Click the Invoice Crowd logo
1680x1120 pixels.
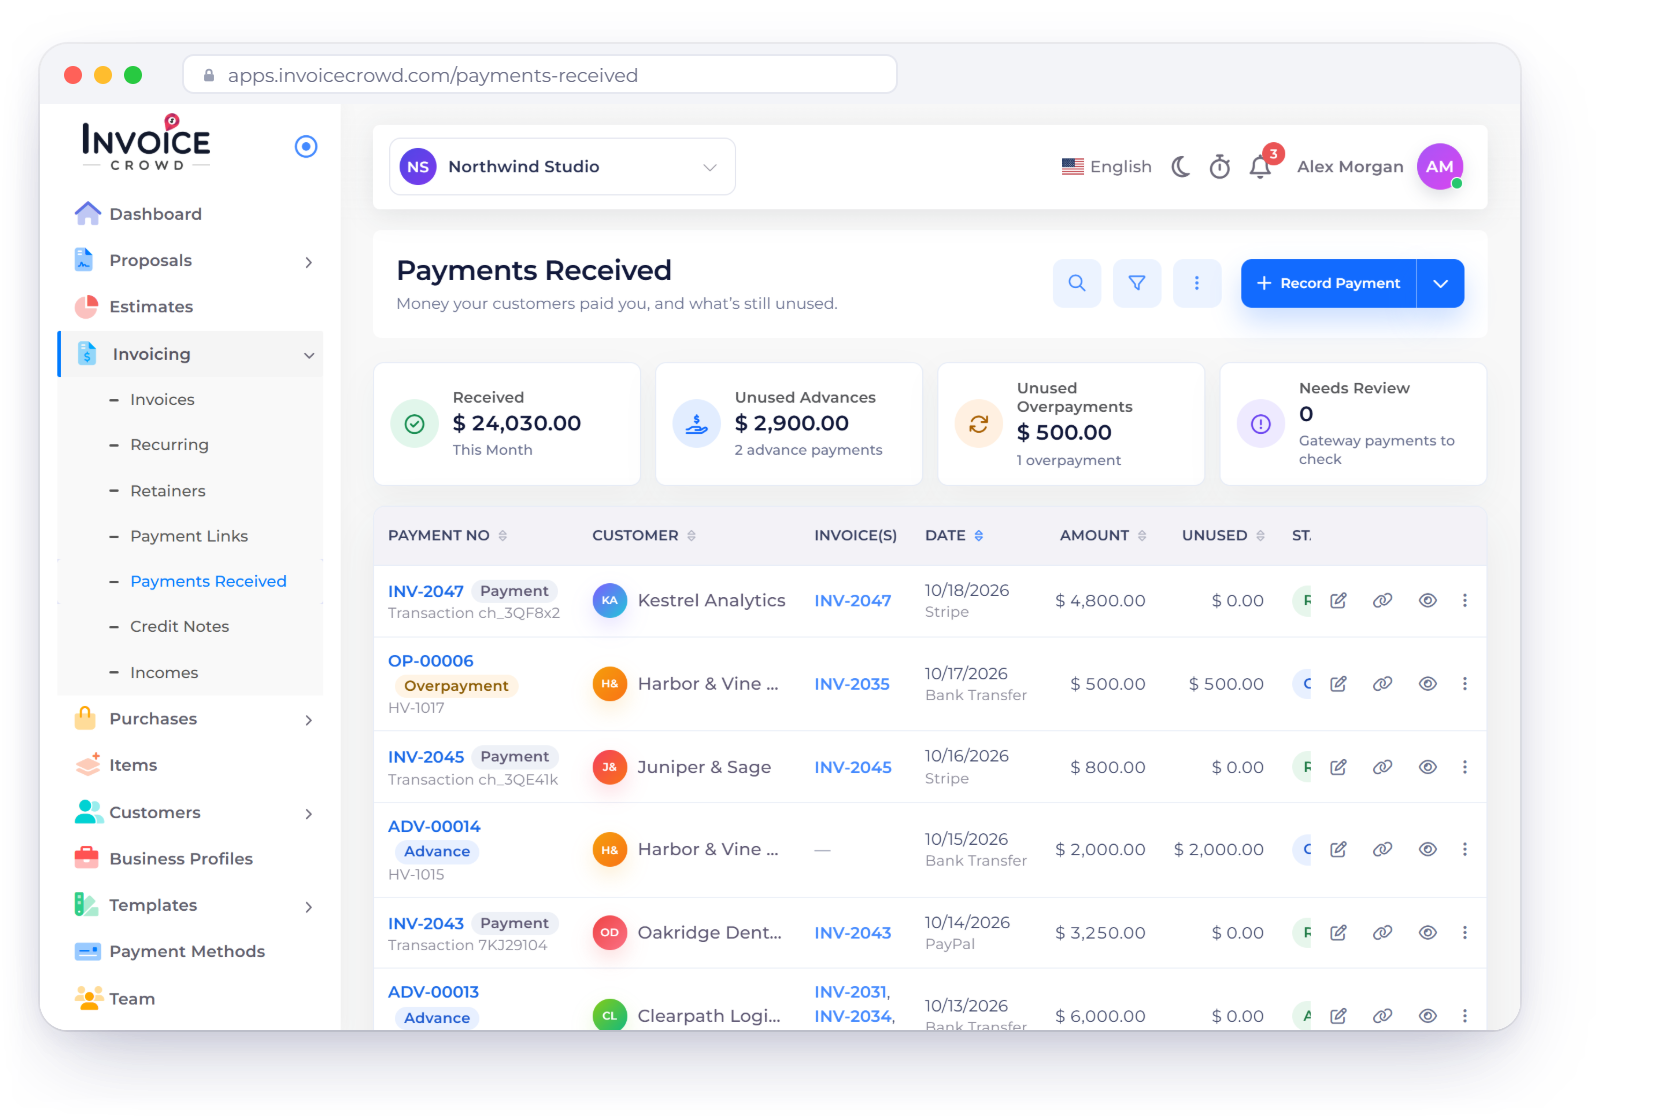pyautogui.click(x=146, y=144)
